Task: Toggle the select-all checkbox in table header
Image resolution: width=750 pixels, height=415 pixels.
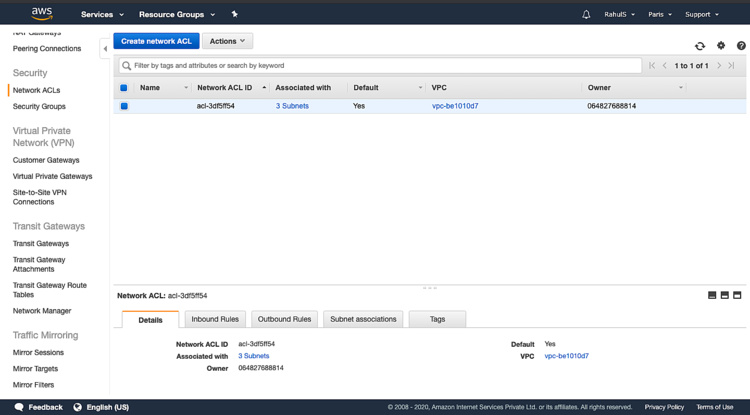Action: [124, 88]
